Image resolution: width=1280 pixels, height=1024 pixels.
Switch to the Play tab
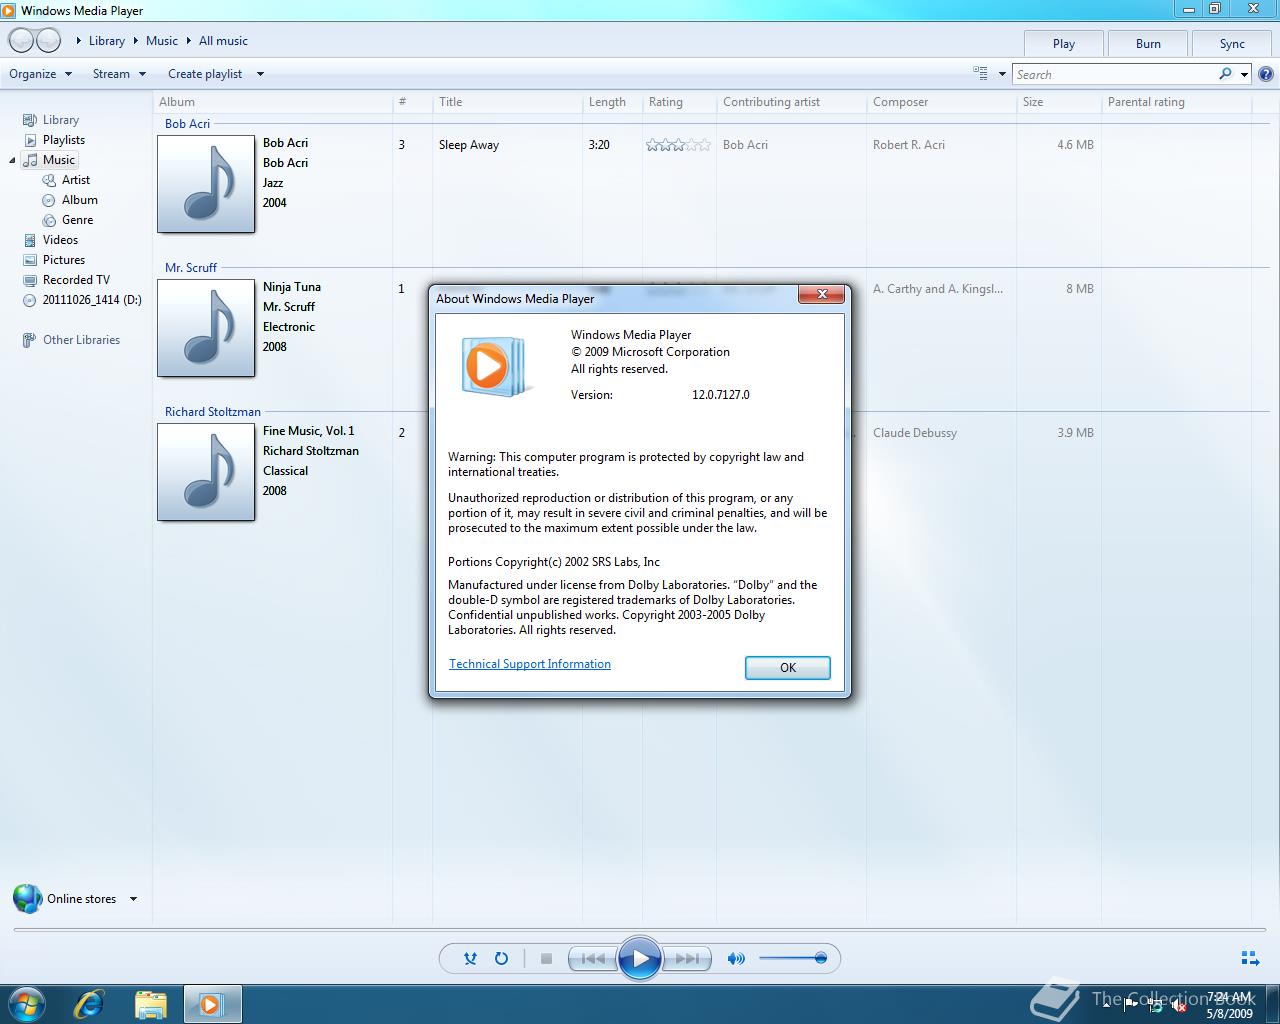coord(1064,44)
